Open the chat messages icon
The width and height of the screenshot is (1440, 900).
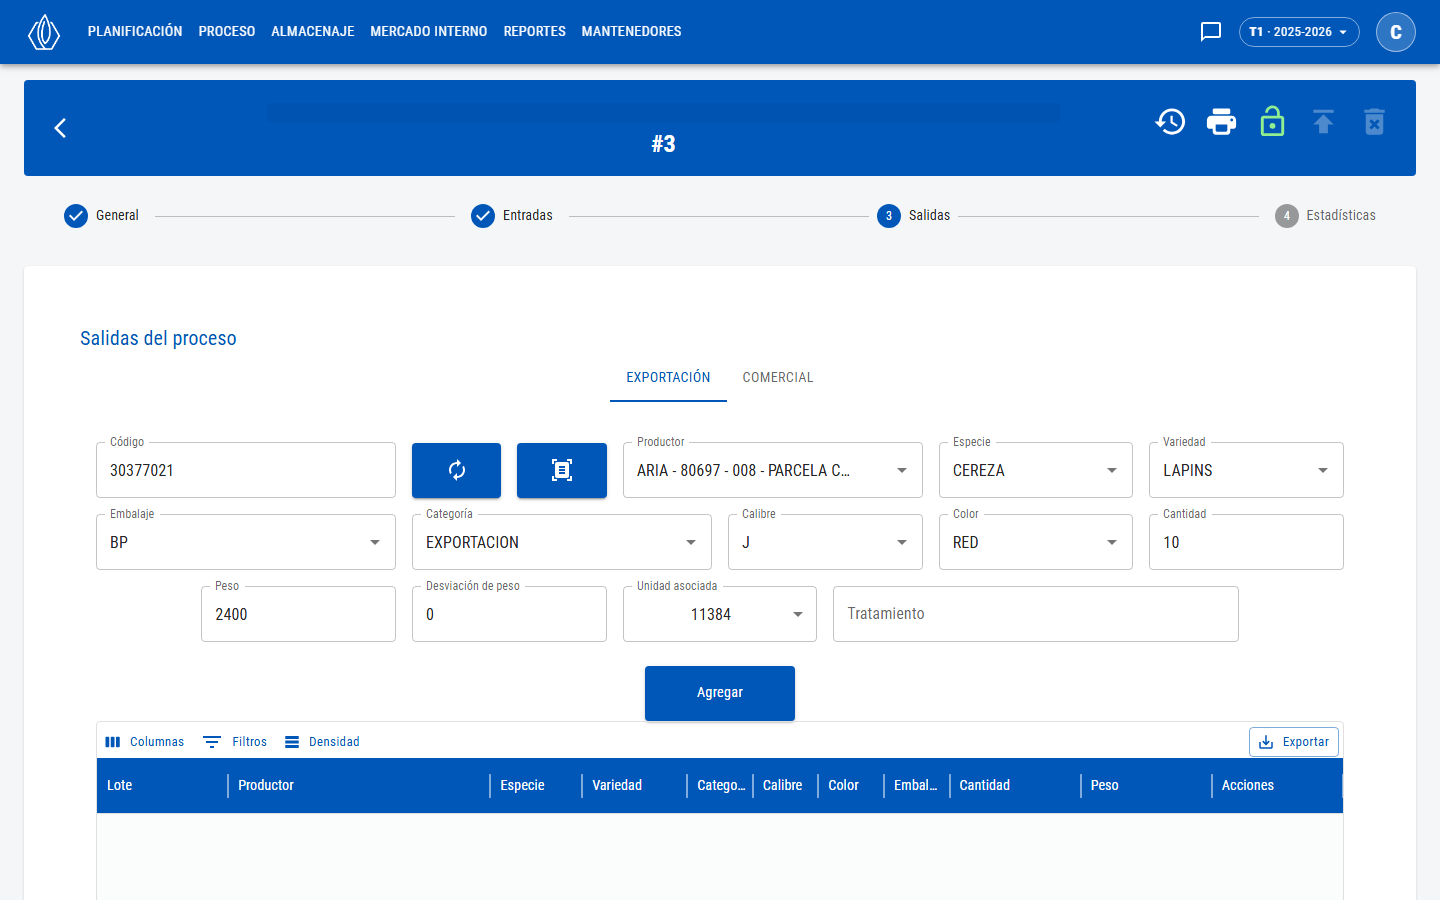pyautogui.click(x=1211, y=32)
